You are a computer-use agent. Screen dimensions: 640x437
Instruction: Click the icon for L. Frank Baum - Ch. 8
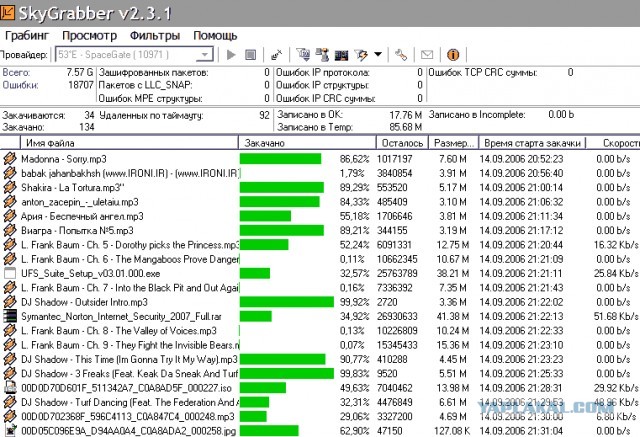tap(10, 331)
